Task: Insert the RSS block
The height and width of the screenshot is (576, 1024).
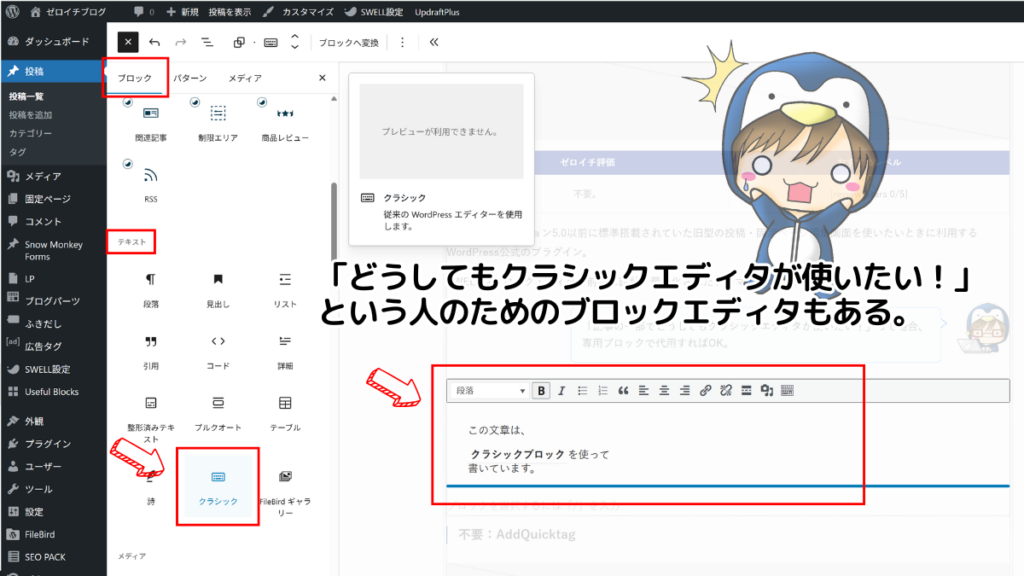Action: pyautogui.click(x=151, y=185)
